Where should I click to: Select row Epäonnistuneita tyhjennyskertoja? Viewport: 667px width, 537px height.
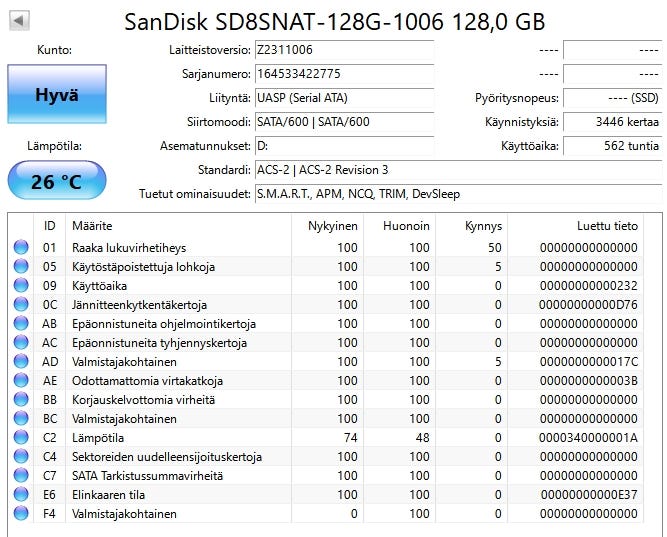pos(326,342)
